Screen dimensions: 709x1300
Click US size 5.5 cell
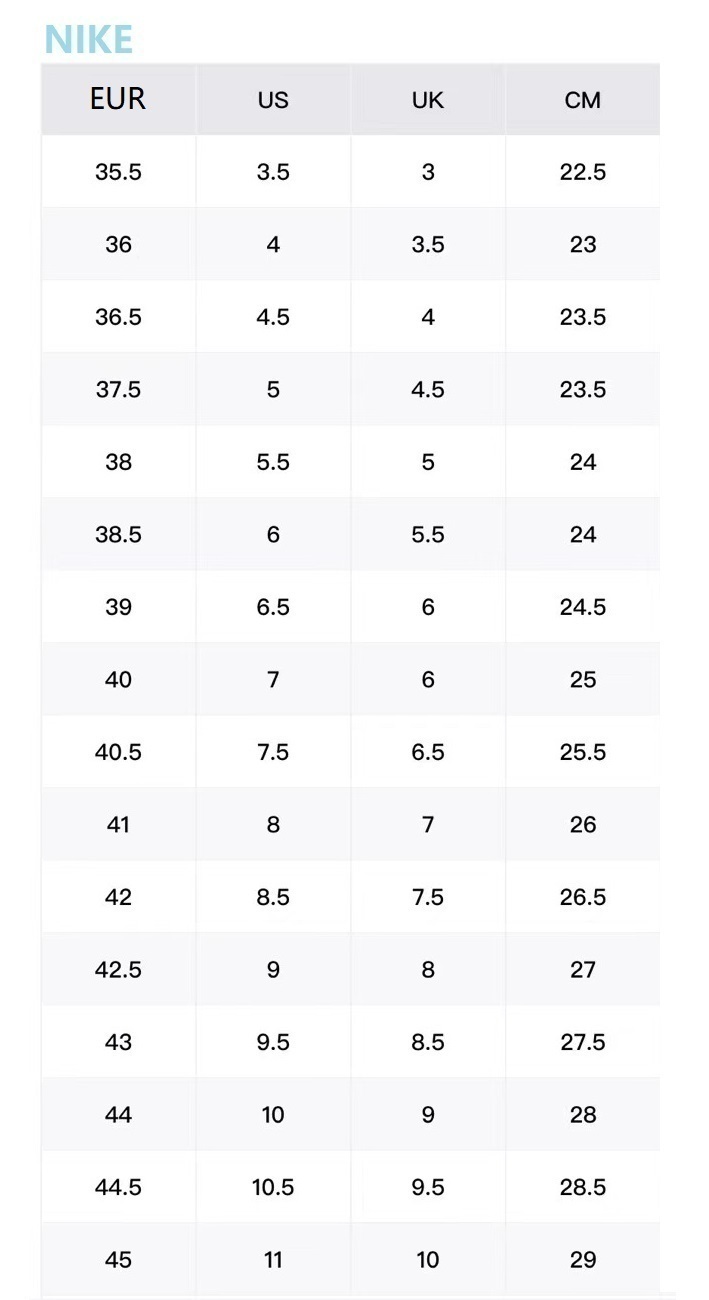coord(273,462)
